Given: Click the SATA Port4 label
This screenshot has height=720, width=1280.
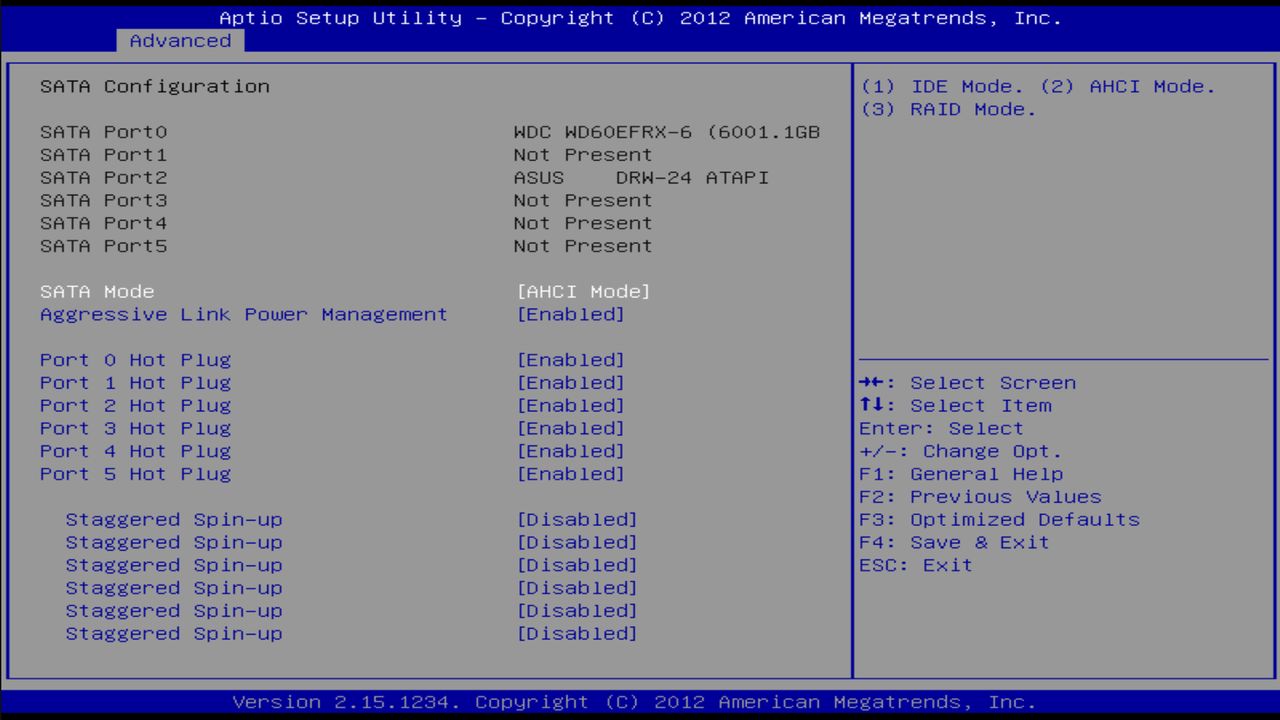Looking at the screenshot, I should [104, 224].
